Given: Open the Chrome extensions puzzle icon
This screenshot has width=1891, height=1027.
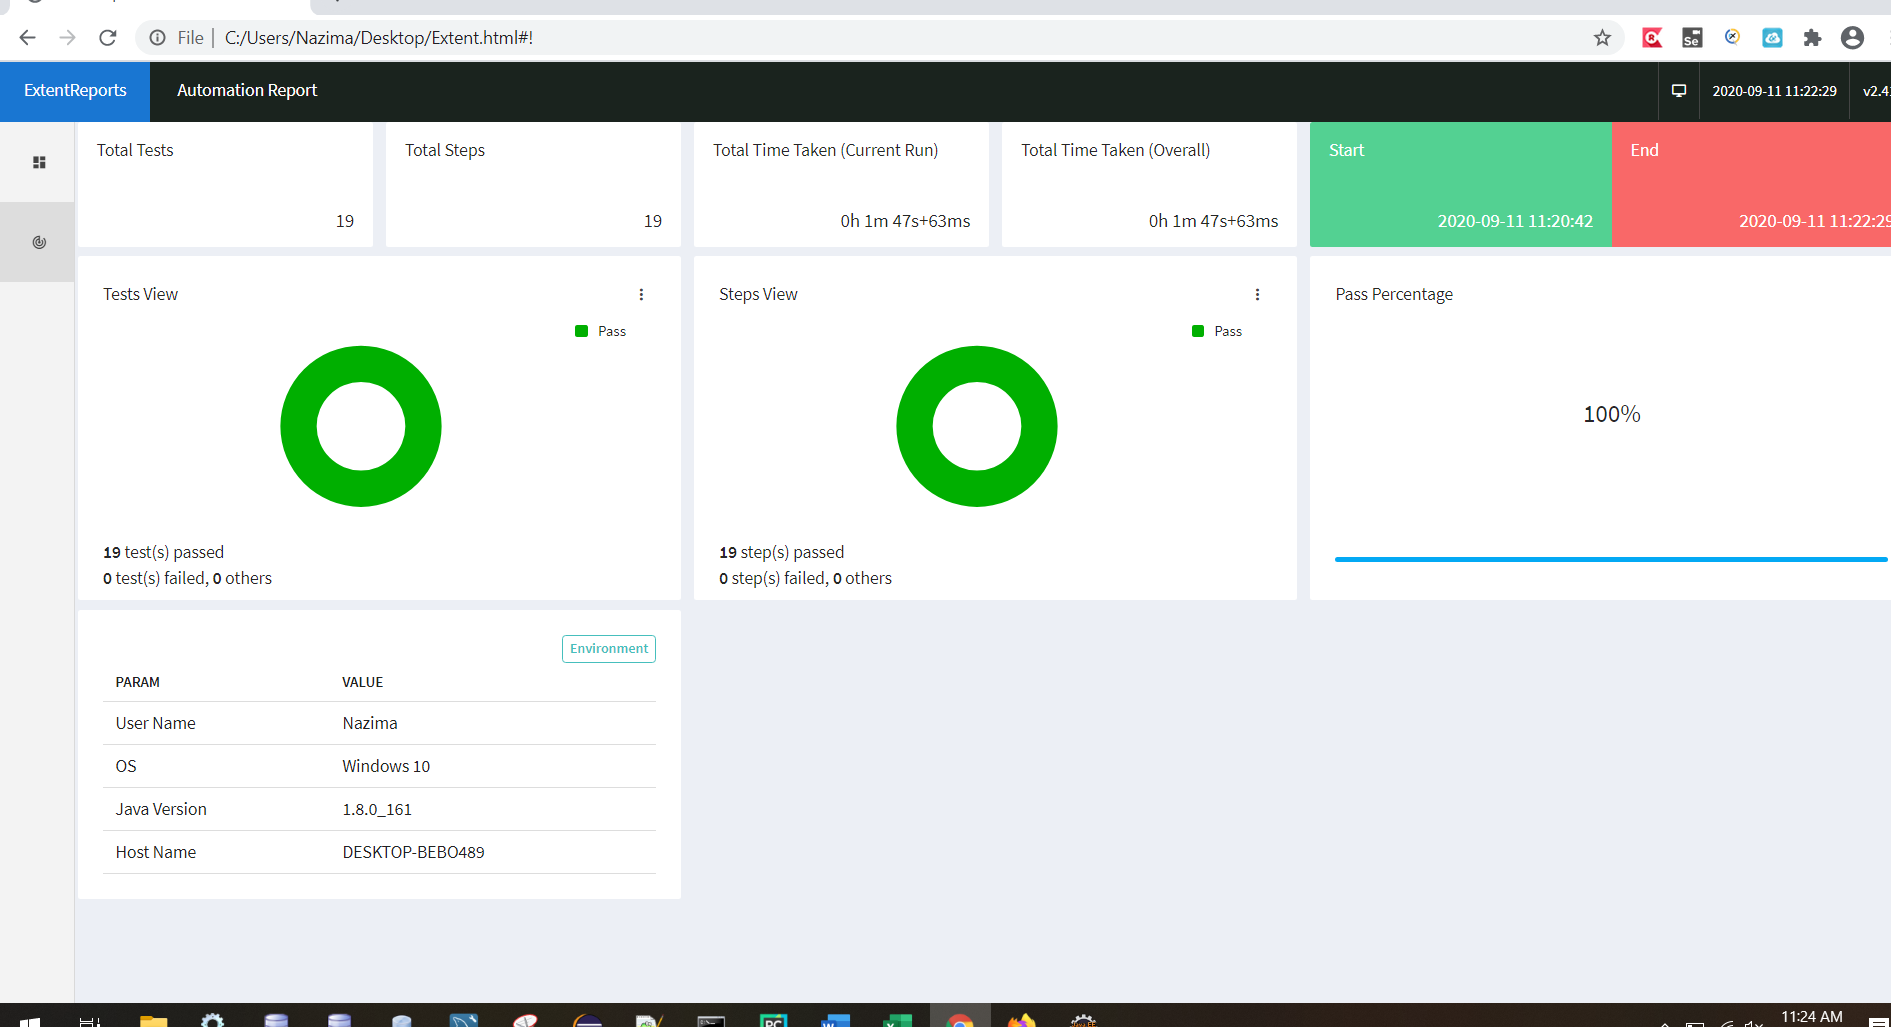Looking at the screenshot, I should pyautogui.click(x=1813, y=37).
